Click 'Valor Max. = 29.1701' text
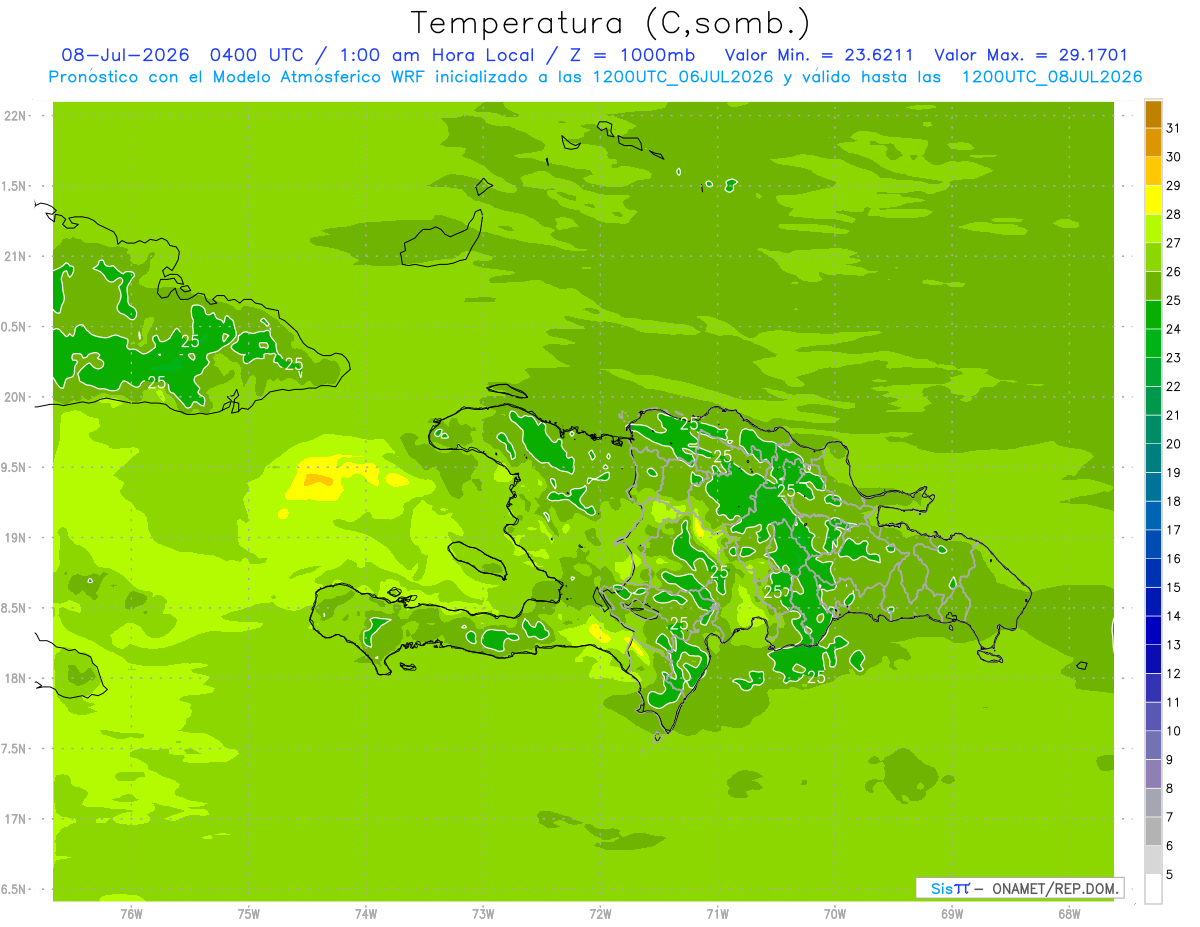Image resolution: width=1200 pixels, height=927 pixels. pyautogui.click(x=1031, y=55)
